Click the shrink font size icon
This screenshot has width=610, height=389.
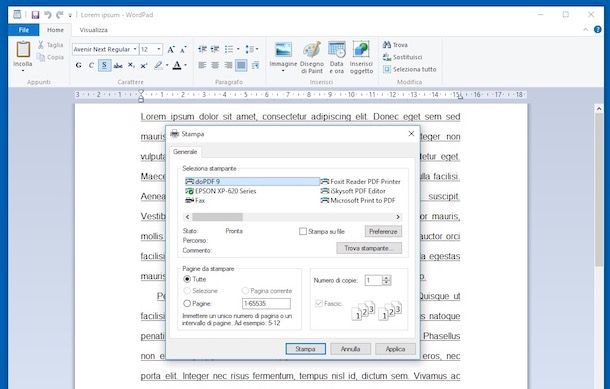click(x=183, y=49)
